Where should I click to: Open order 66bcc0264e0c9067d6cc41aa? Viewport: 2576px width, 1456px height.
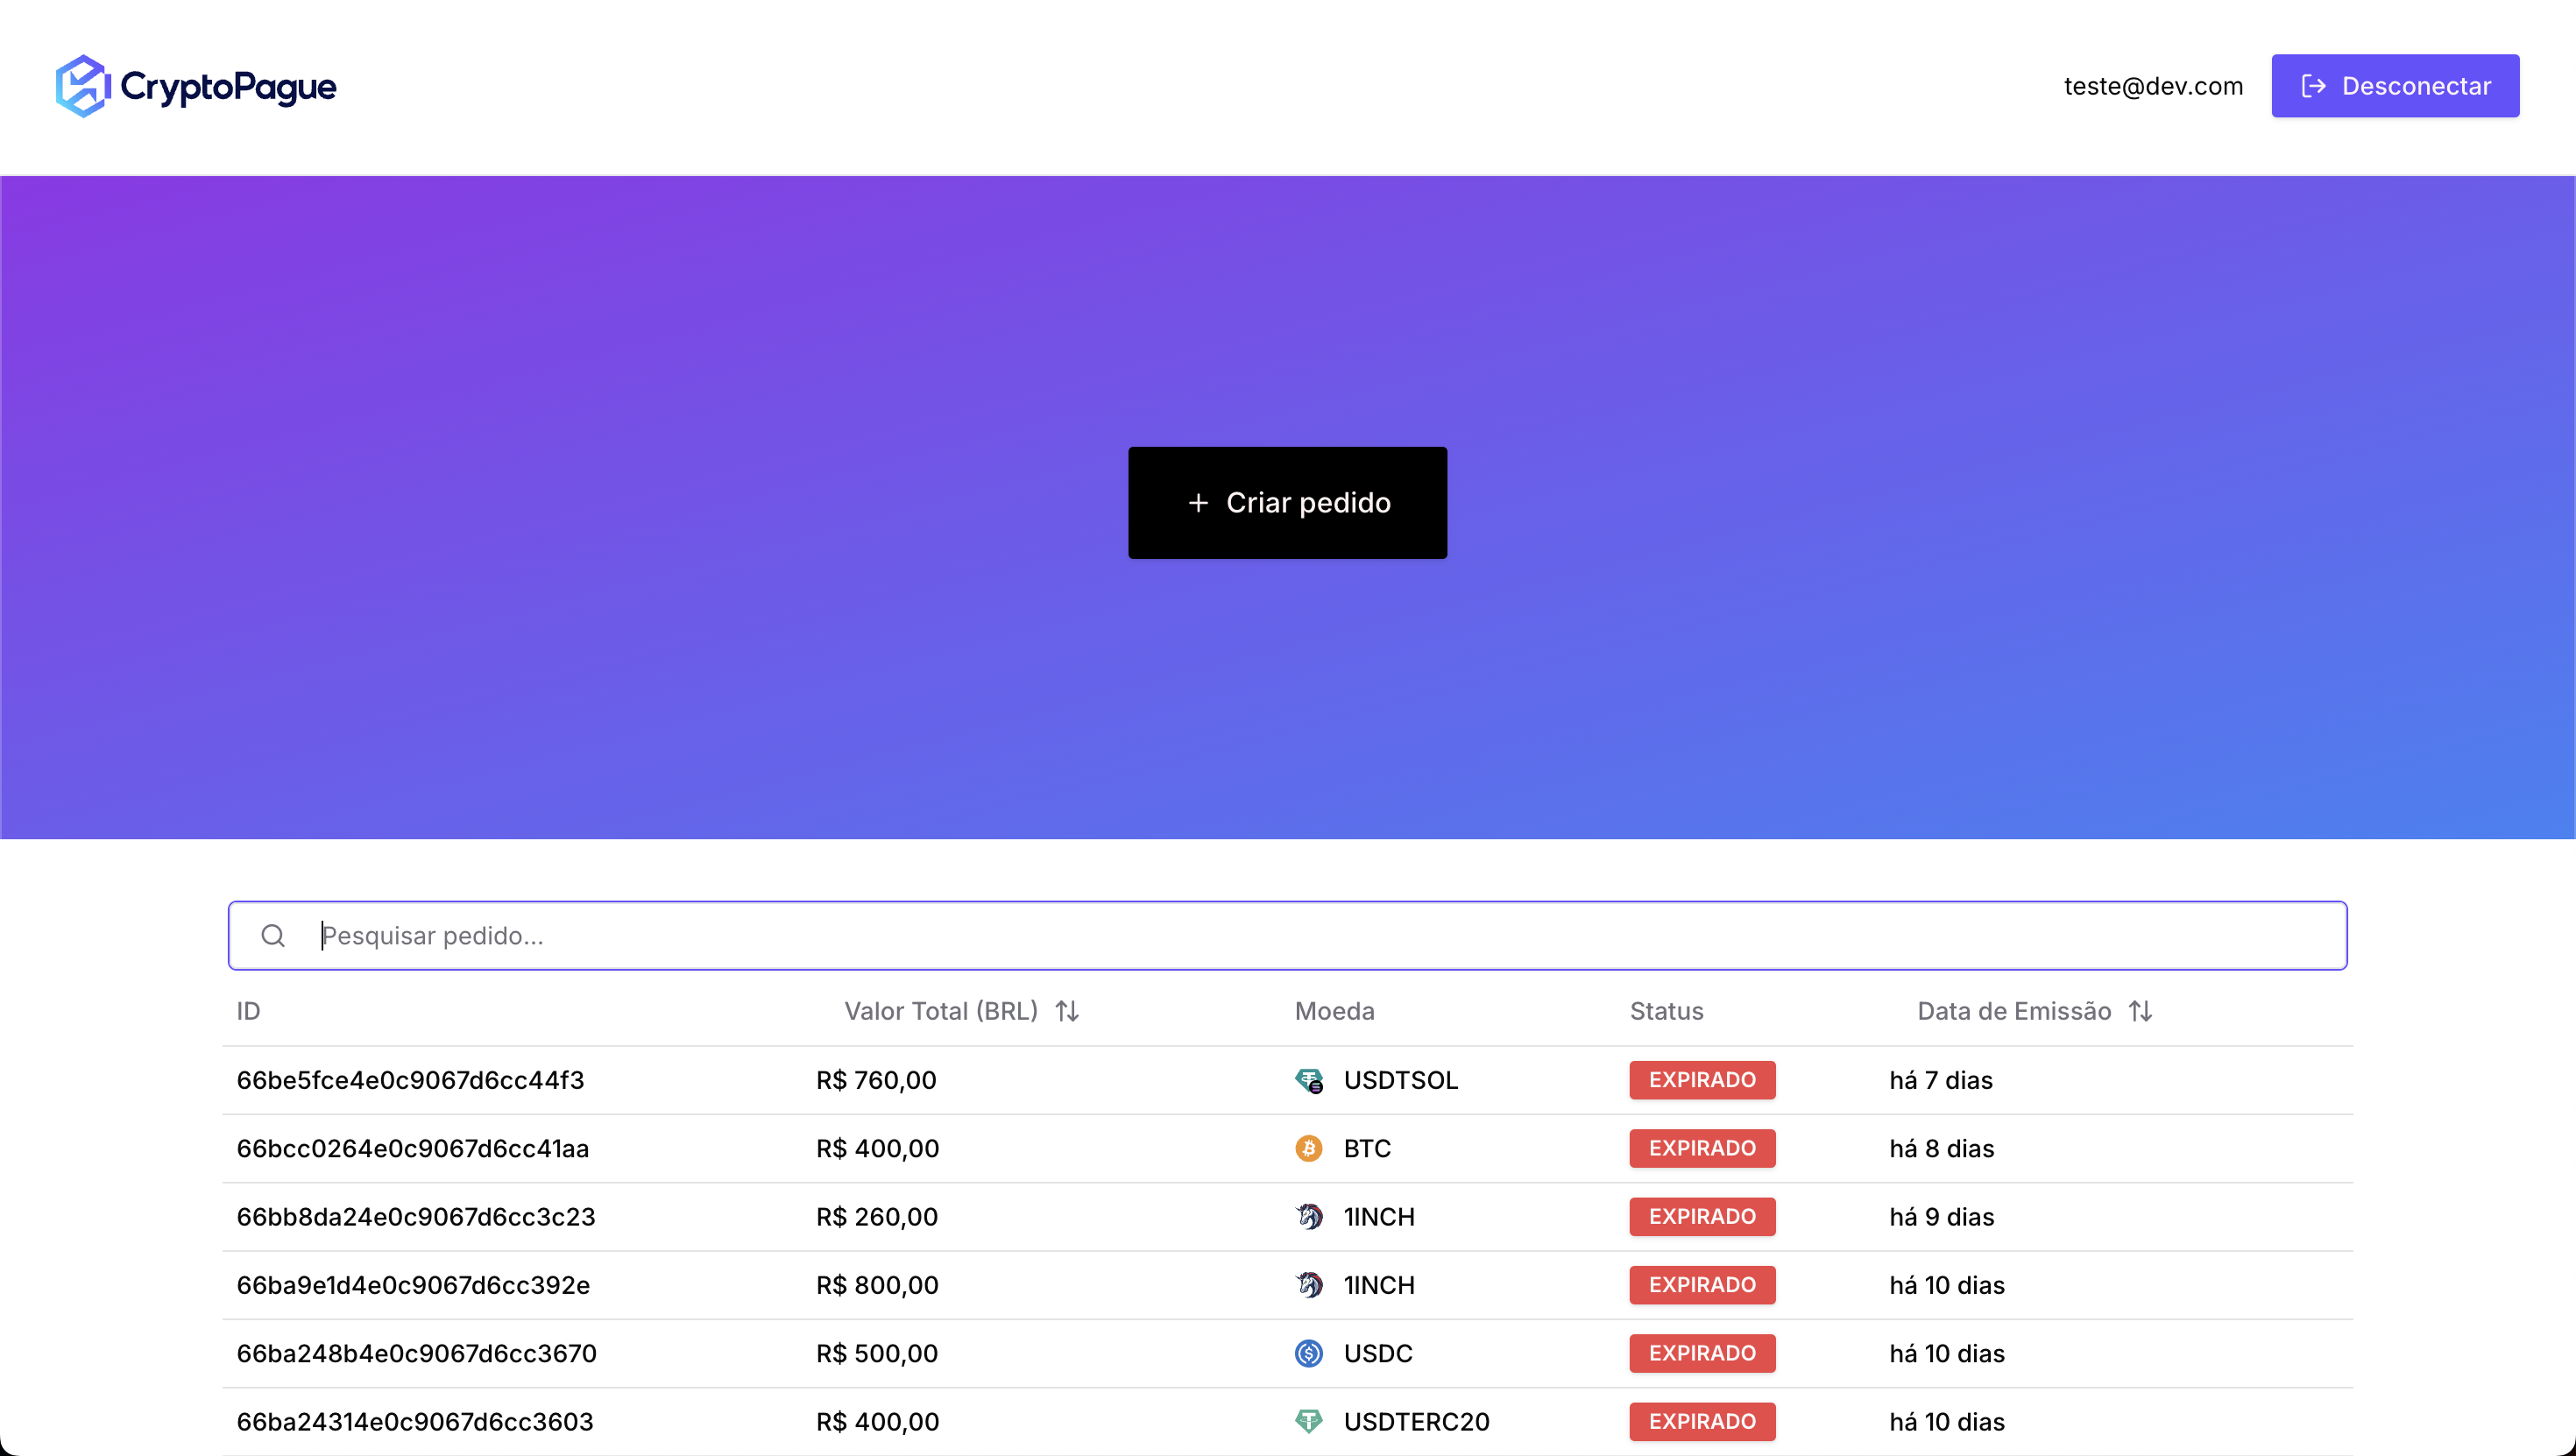click(x=412, y=1148)
